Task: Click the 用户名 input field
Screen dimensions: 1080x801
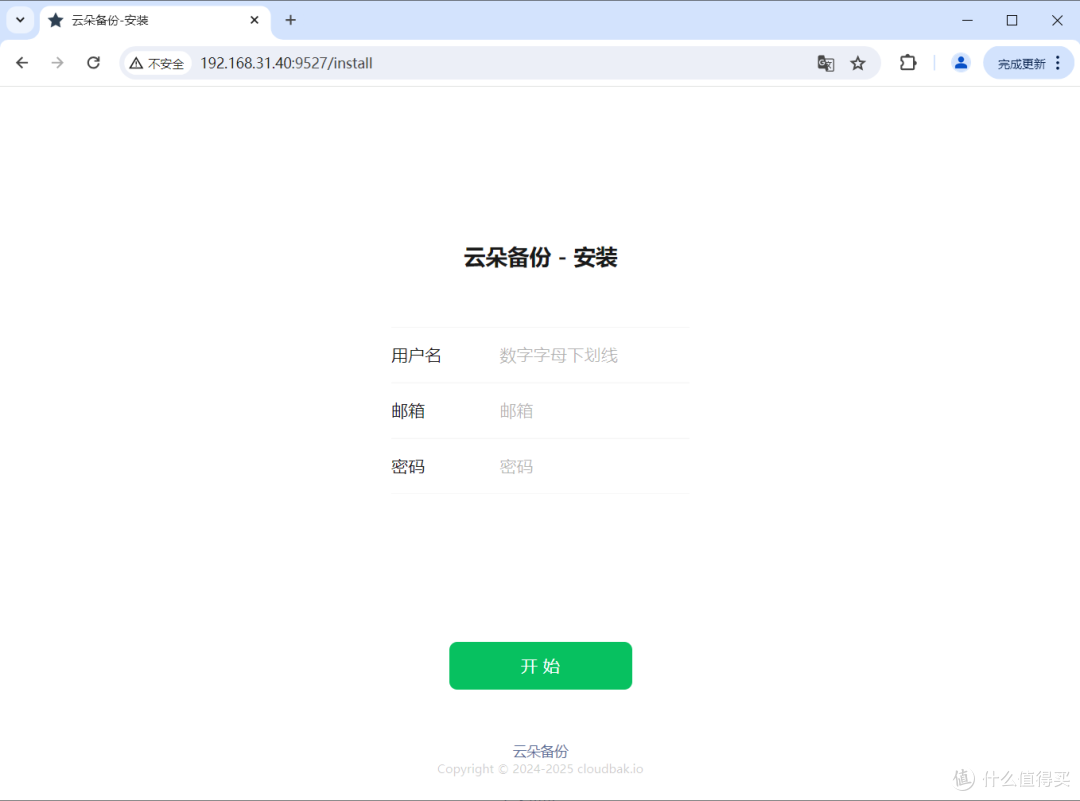Action: click(590, 355)
